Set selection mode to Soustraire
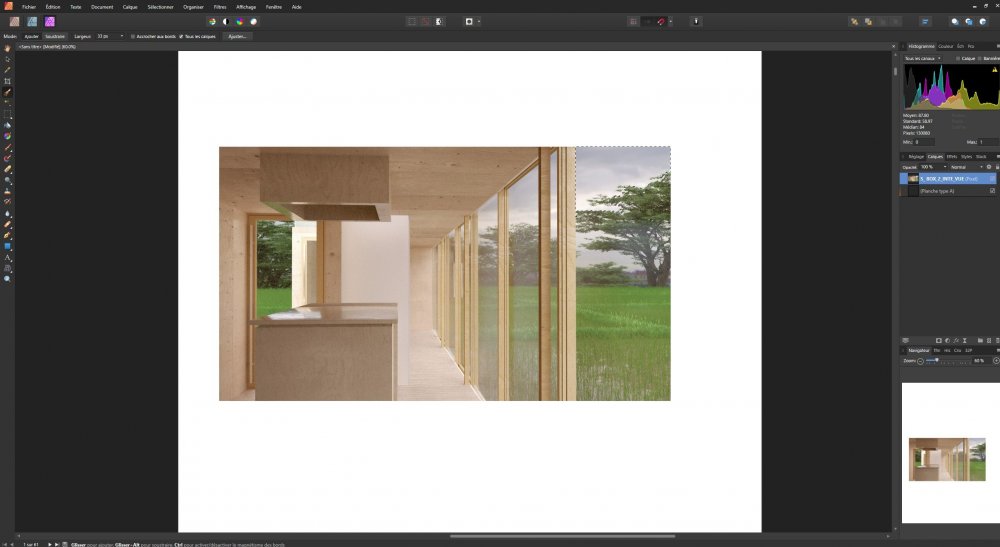 tap(55, 36)
